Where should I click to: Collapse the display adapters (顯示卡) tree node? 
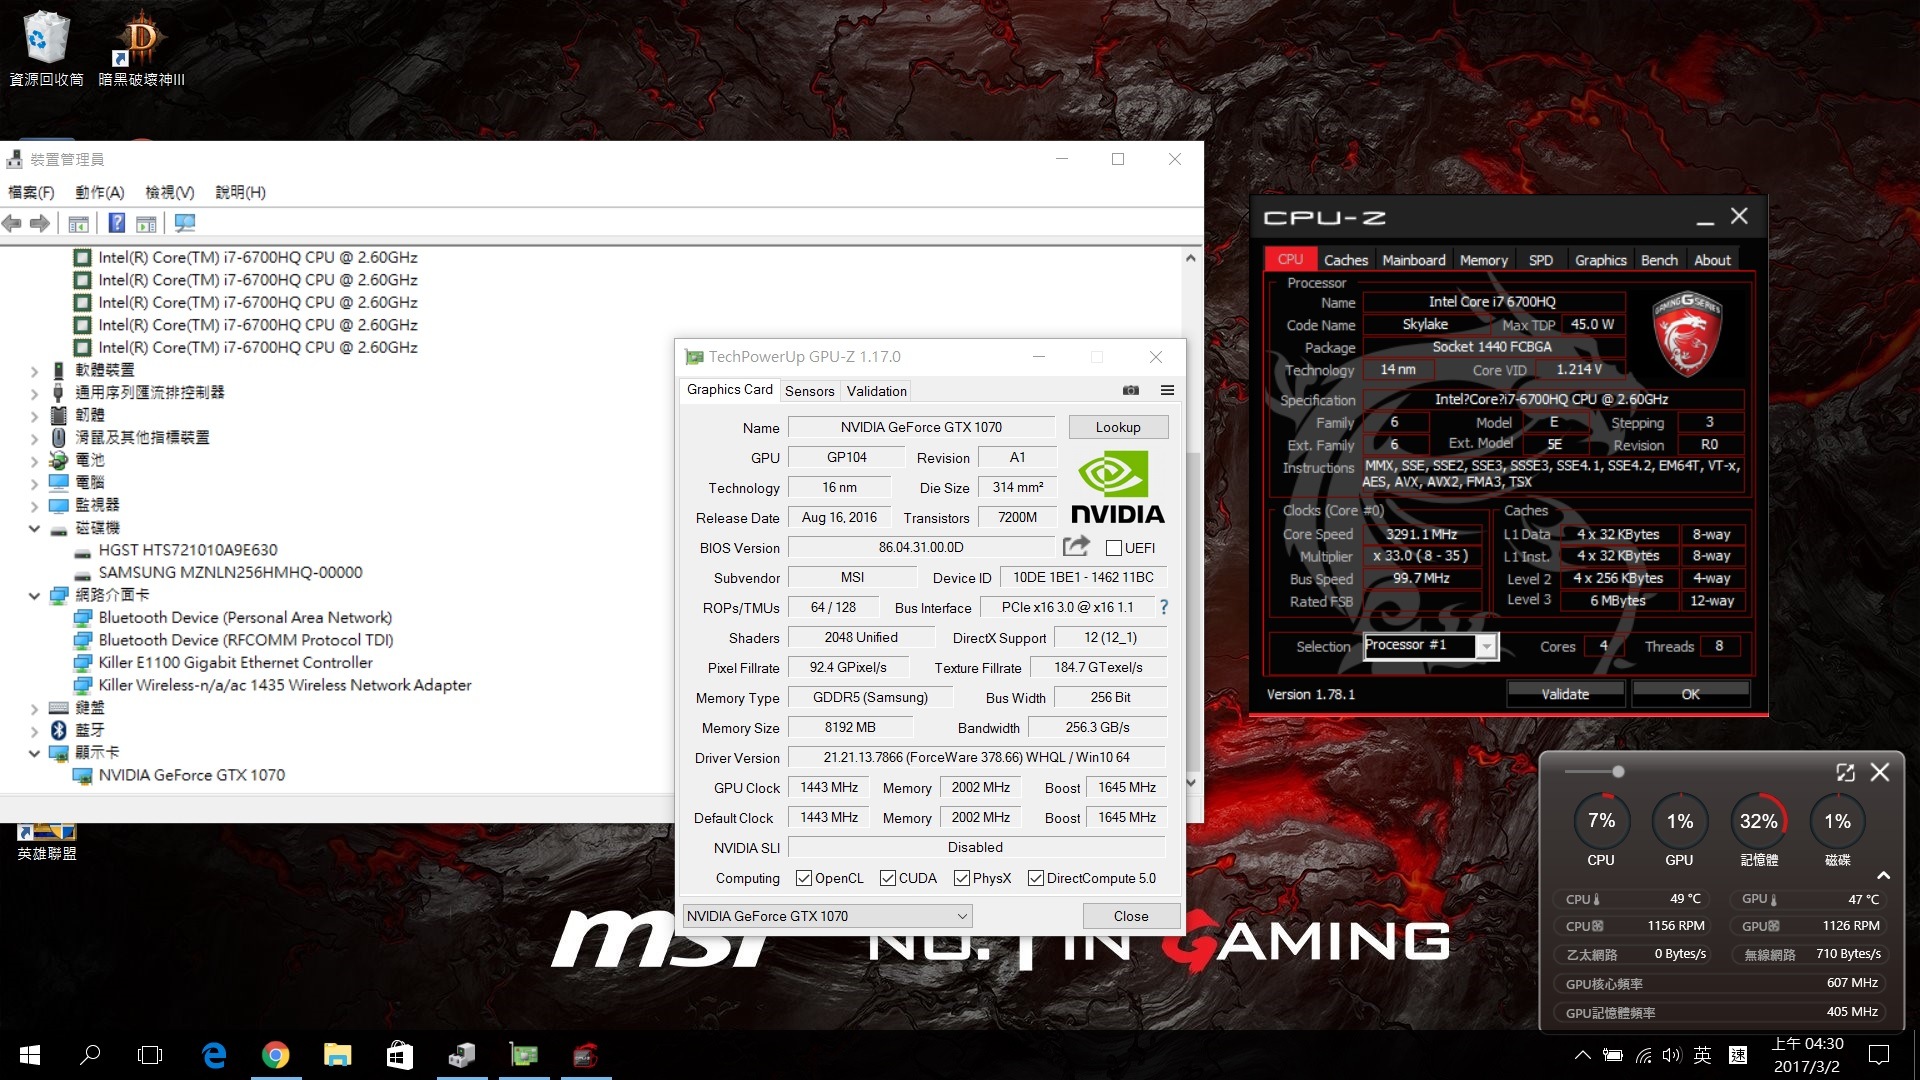(x=35, y=753)
